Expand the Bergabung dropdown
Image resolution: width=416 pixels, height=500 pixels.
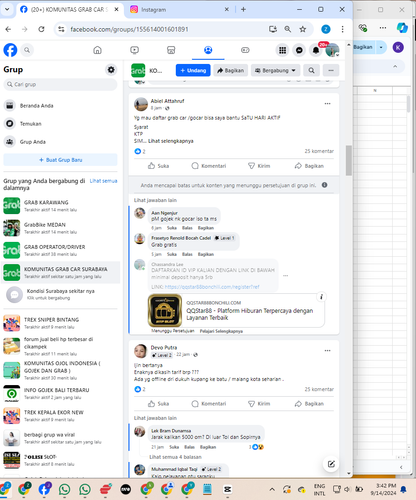point(276,70)
